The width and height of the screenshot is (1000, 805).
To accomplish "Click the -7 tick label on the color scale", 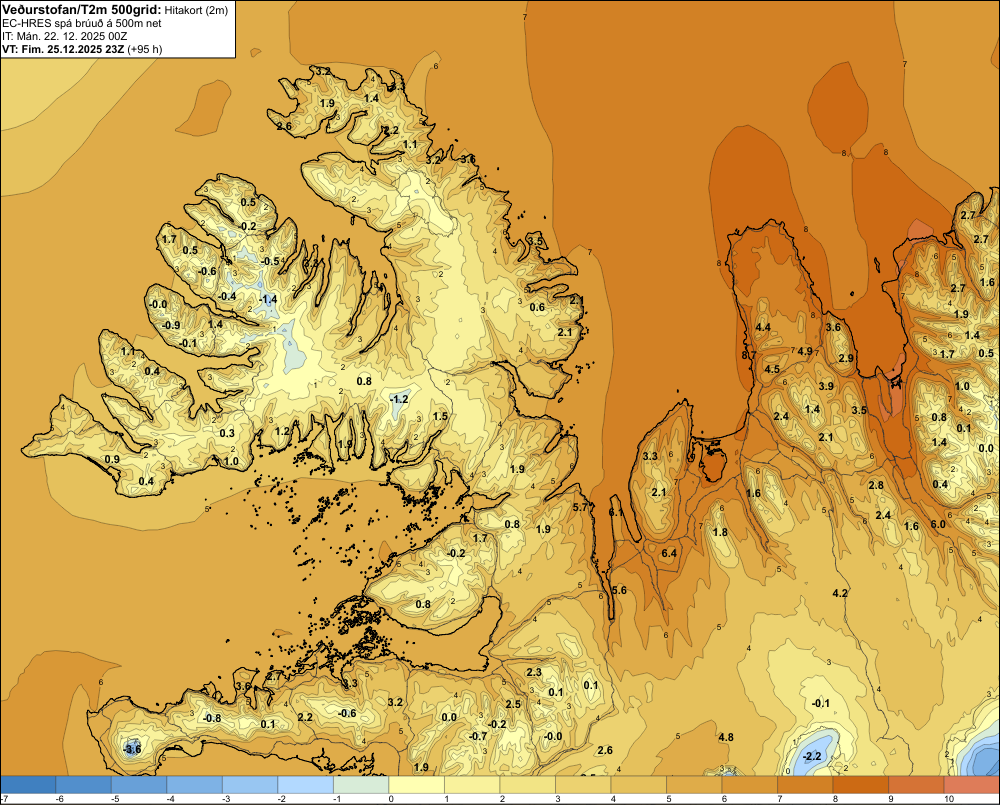I will [x=4, y=799].
